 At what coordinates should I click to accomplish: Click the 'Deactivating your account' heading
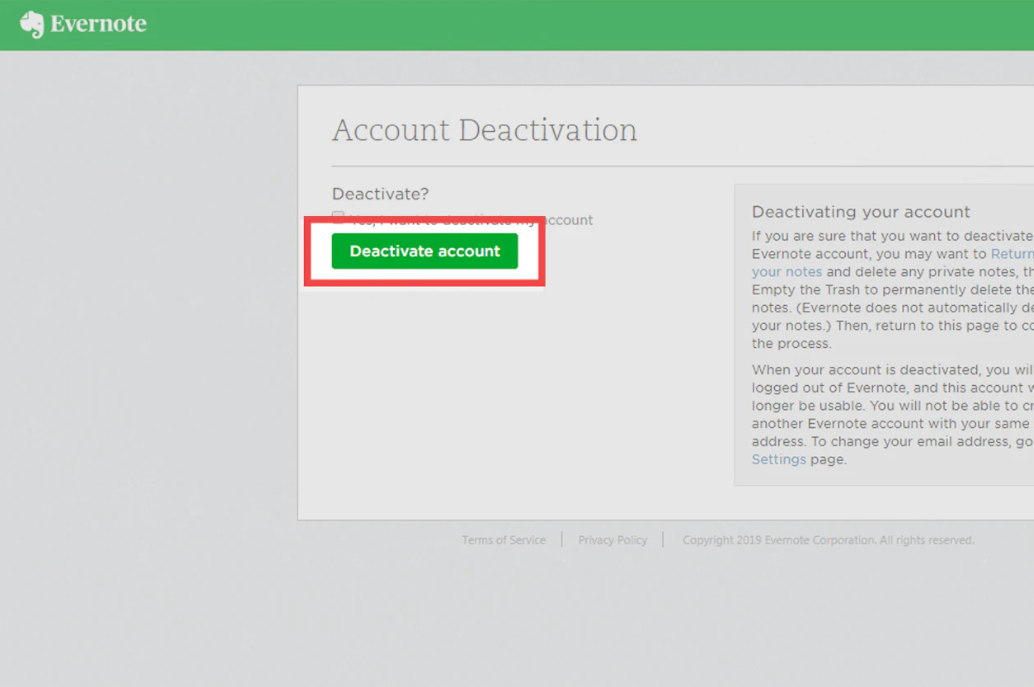[x=861, y=212]
